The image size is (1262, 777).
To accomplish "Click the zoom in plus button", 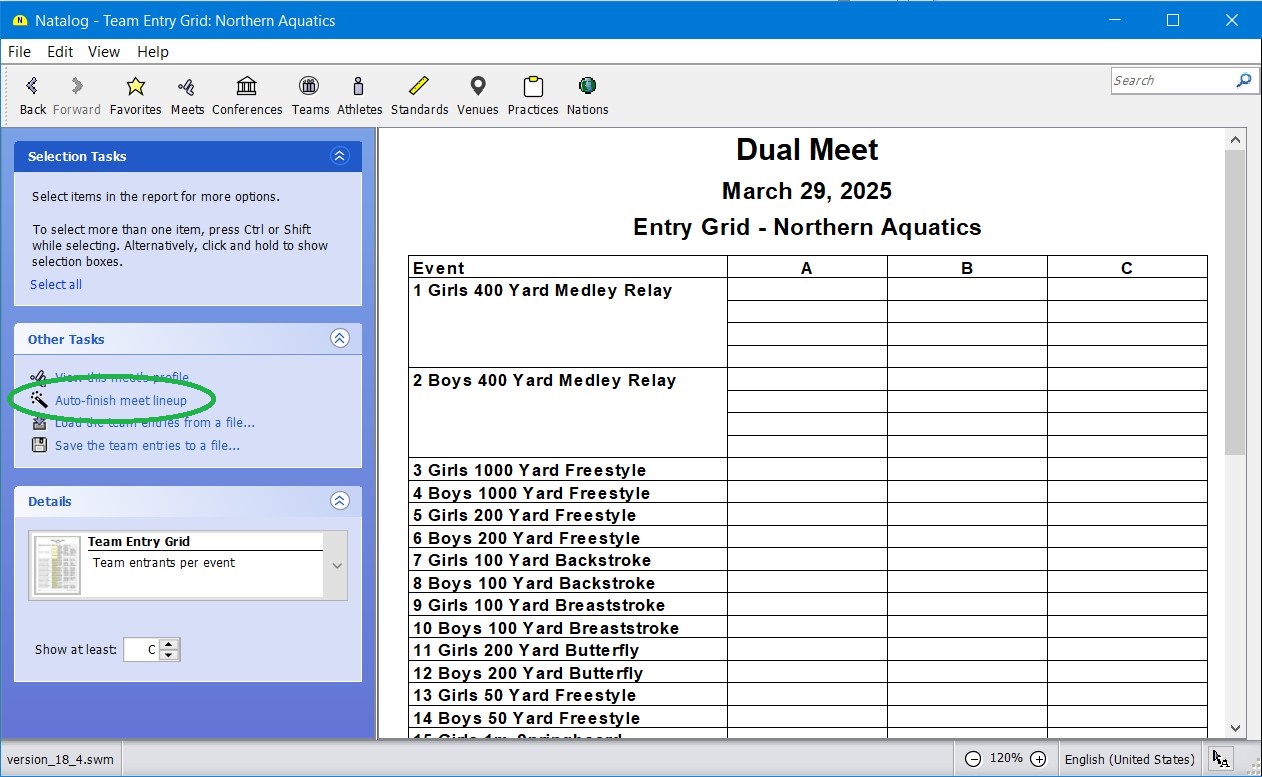I will 1038,759.
